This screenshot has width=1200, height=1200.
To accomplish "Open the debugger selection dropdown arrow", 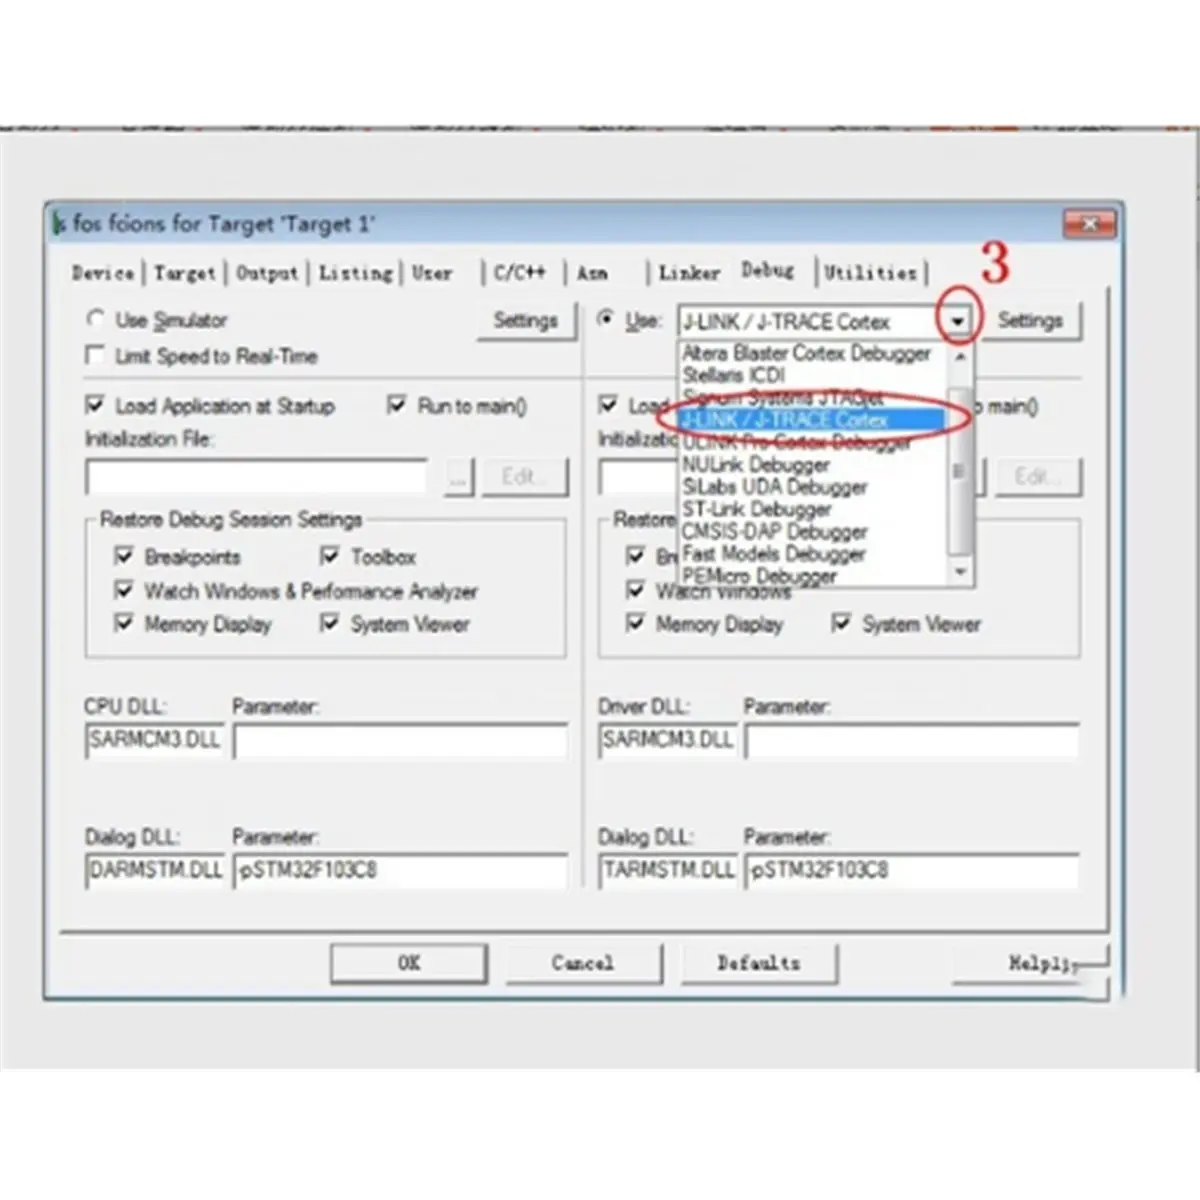I will click(957, 321).
